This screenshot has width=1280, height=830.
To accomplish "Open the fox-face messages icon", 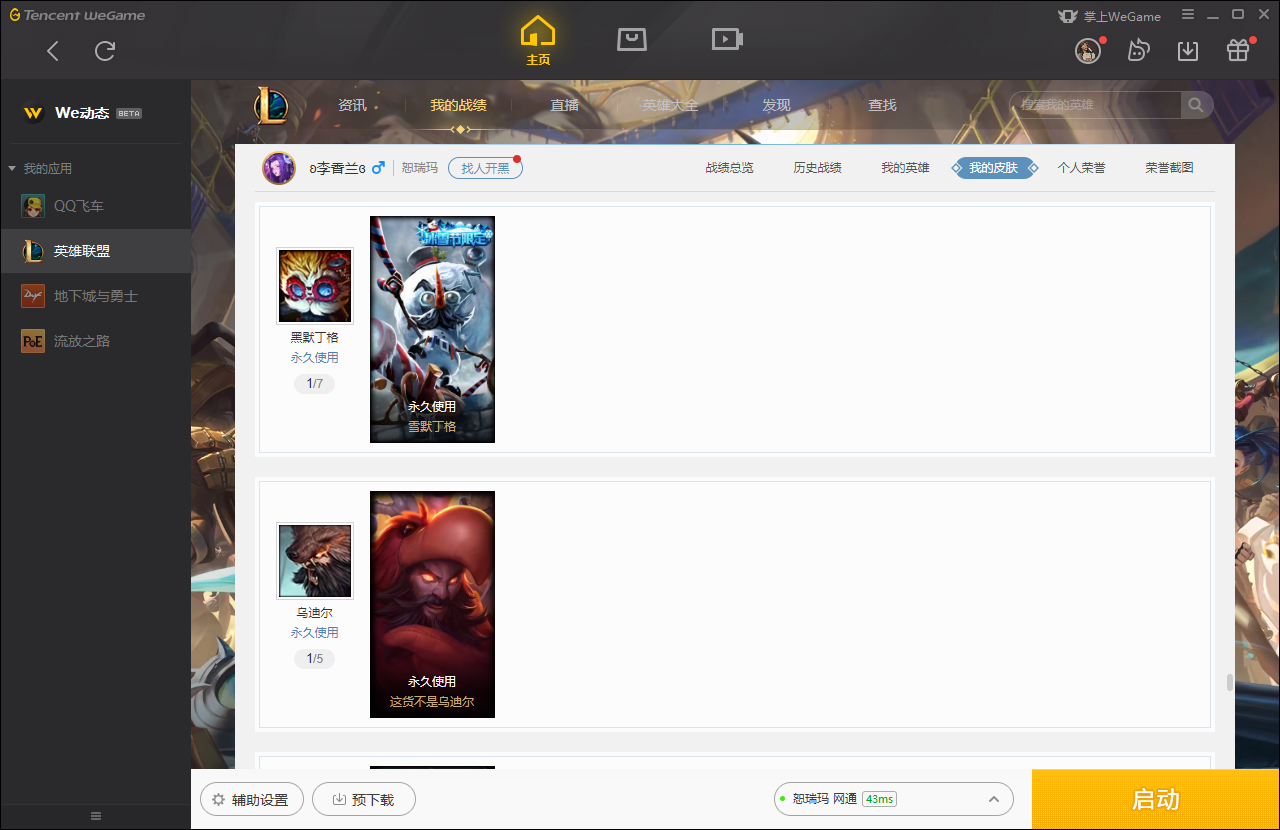I will point(1138,50).
